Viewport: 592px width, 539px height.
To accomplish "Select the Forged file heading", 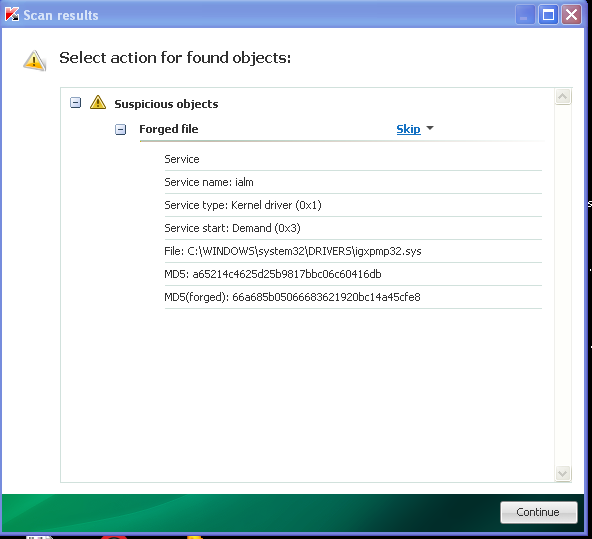I will (169, 129).
